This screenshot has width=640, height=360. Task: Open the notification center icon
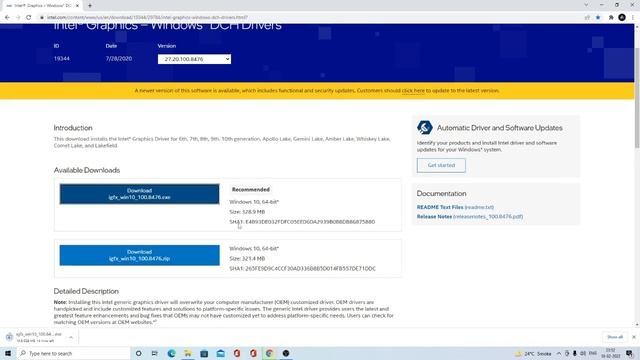(630, 353)
